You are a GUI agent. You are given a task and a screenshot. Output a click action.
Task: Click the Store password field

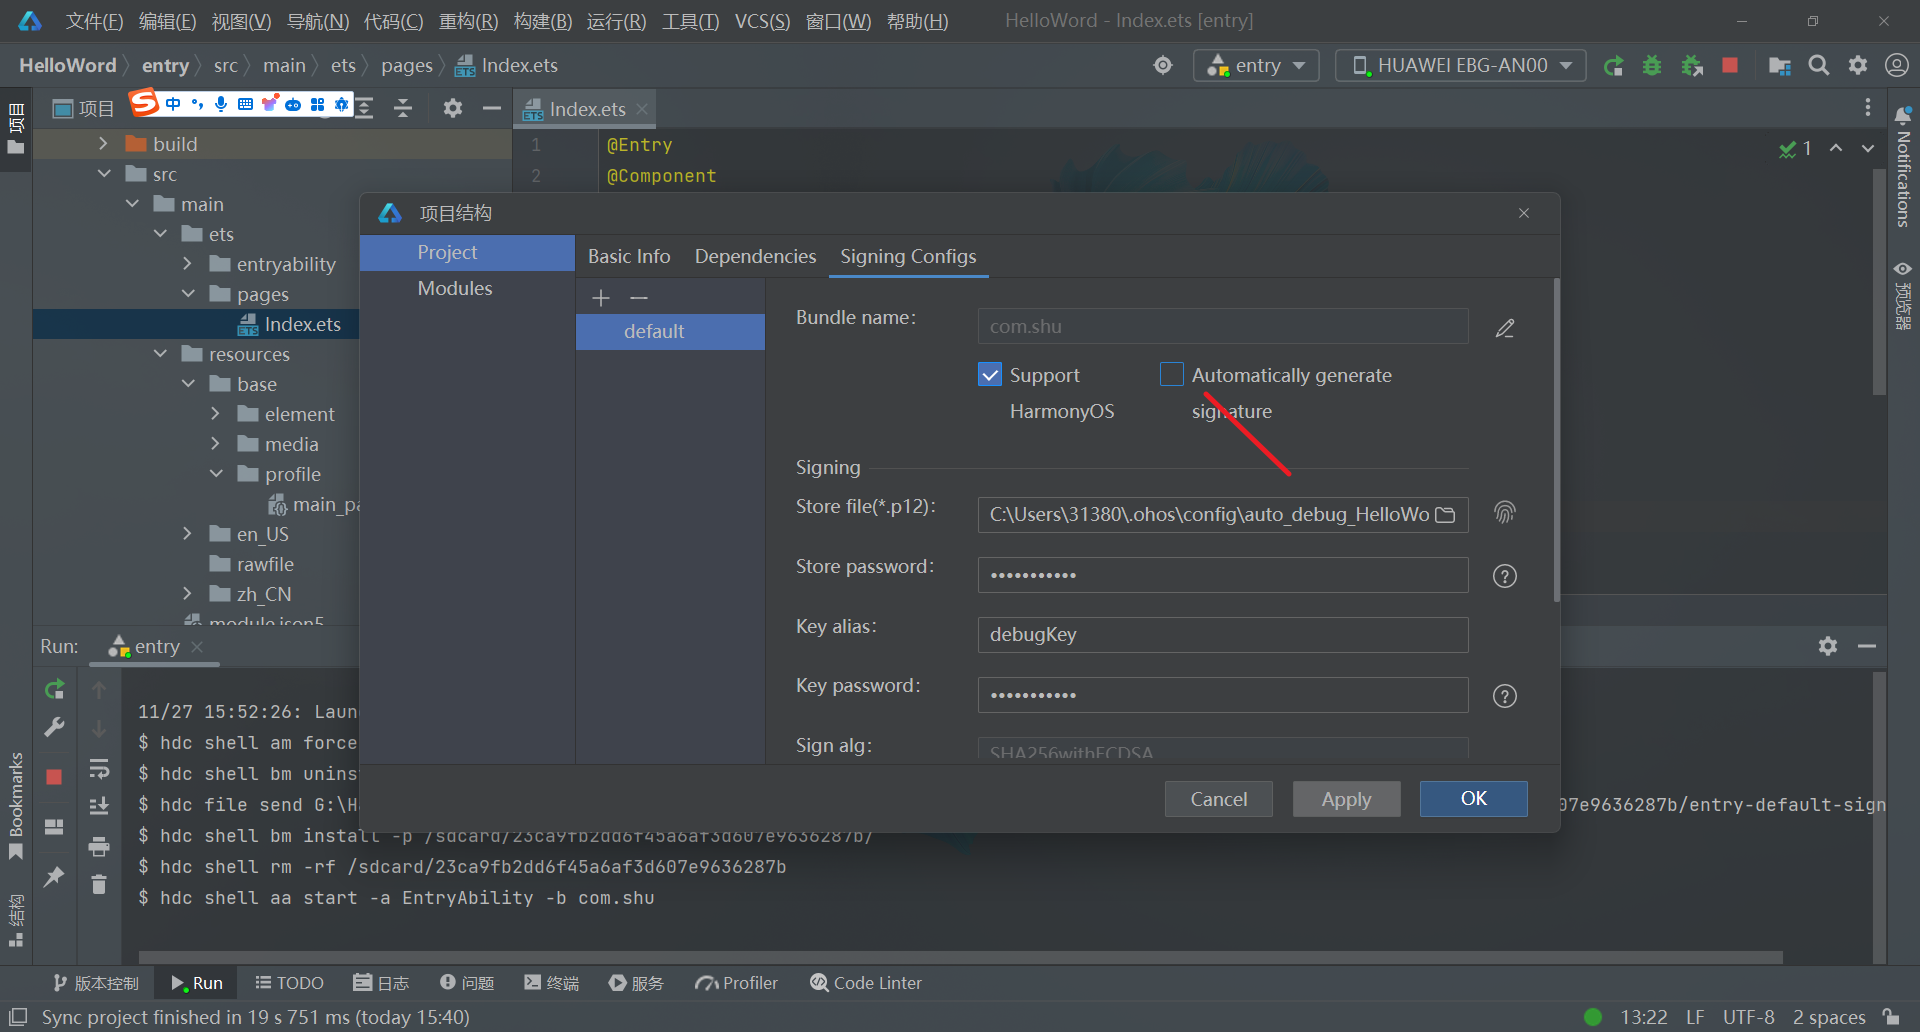click(x=1222, y=575)
